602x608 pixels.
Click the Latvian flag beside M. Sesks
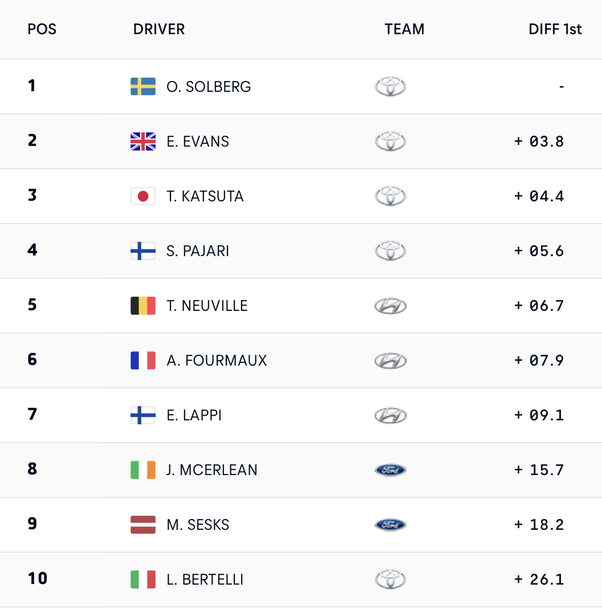pyautogui.click(x=143, y=525)
